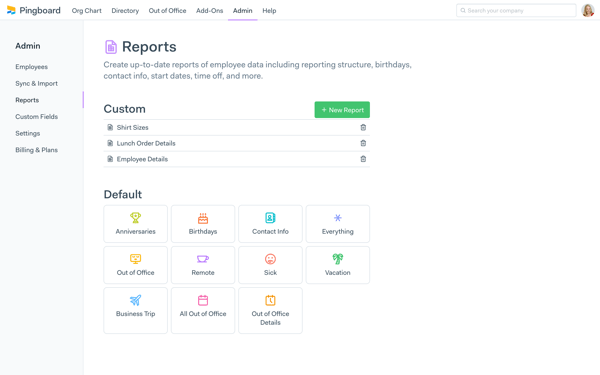Open the Remote coffee cup report
Screen dimensions: 600x375
pos(203,265)
